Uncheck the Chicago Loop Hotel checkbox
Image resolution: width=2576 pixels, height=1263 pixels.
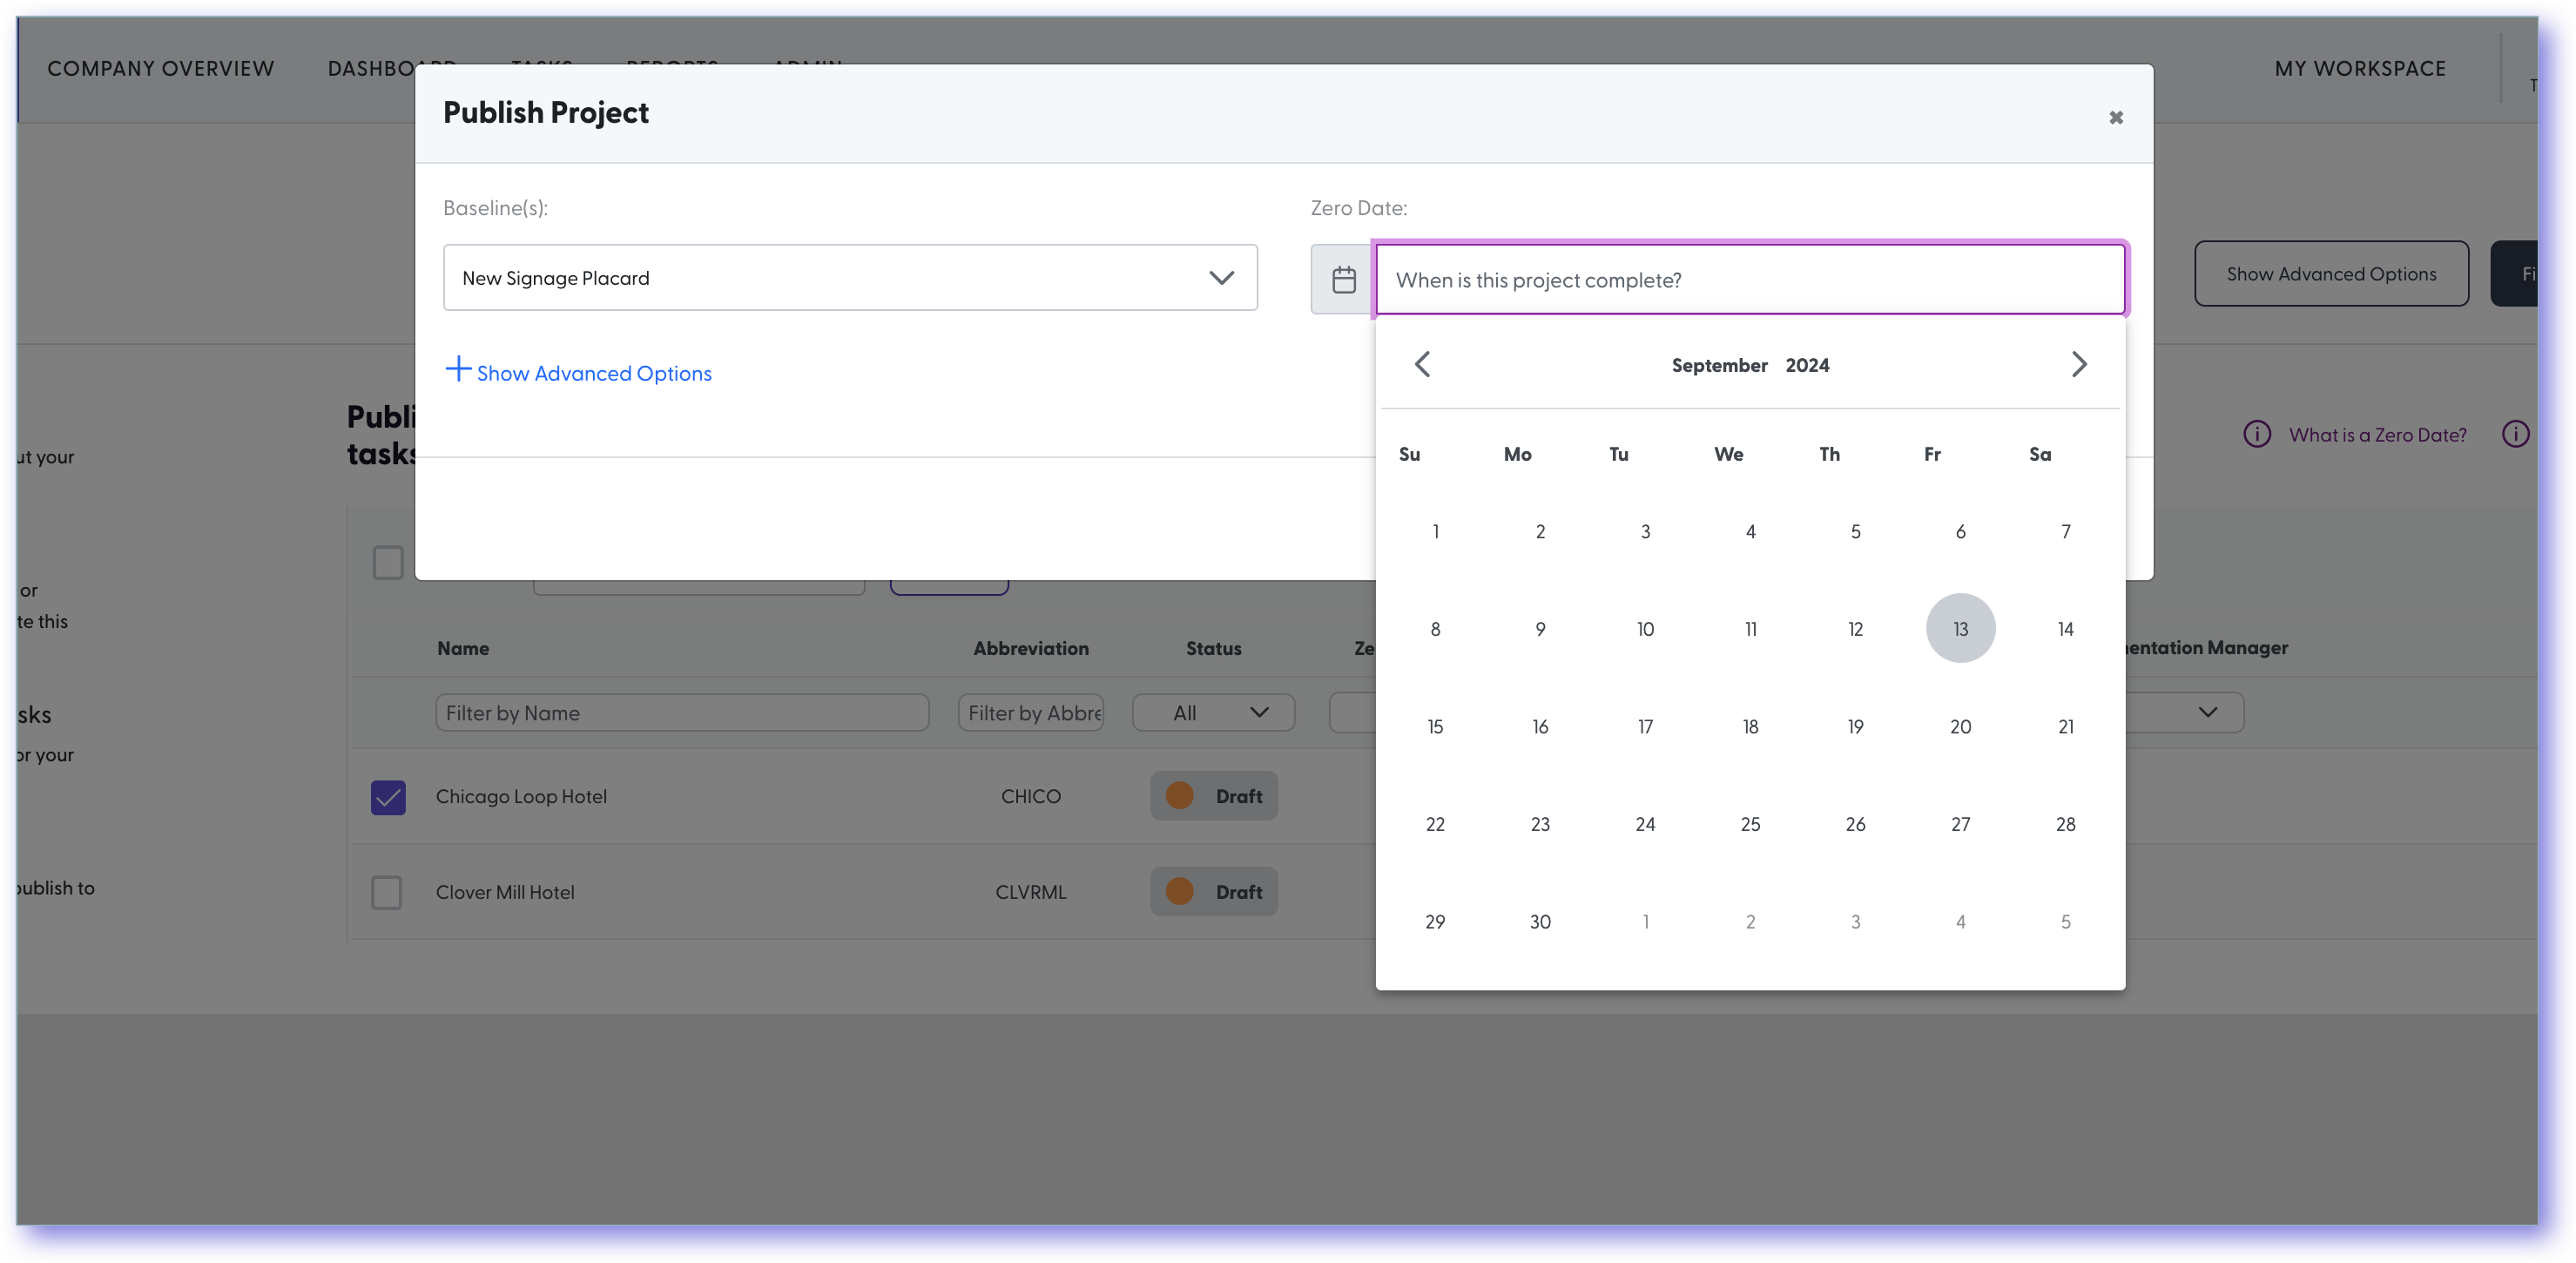[x=388, y=797]
